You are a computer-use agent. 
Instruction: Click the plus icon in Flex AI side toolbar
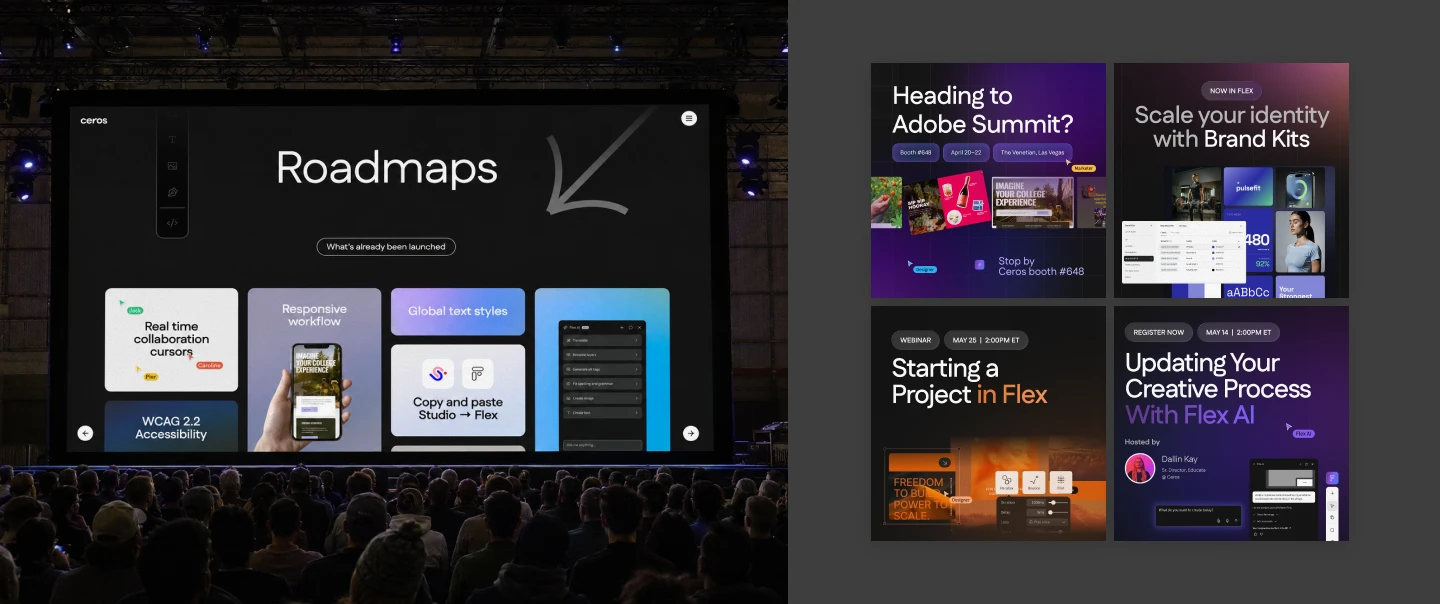1332,493
